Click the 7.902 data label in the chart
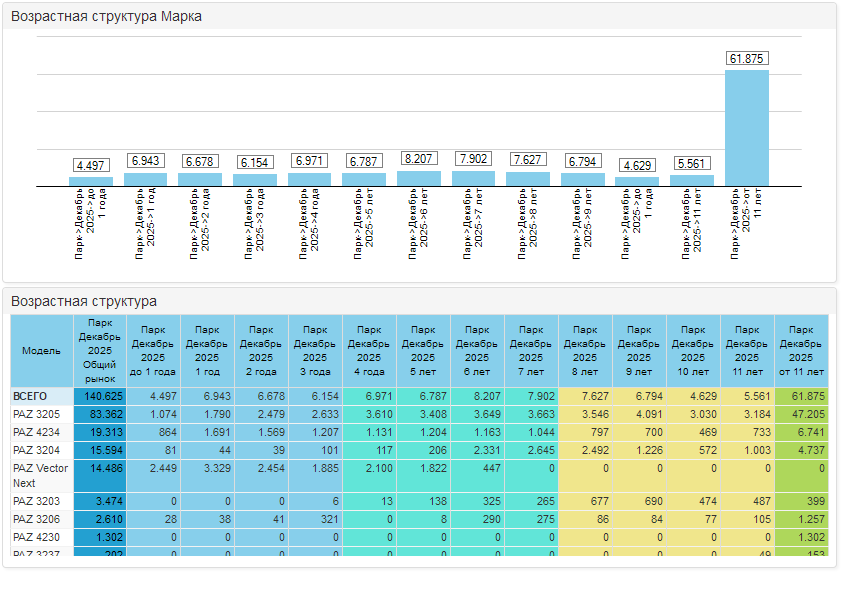Screen dimensions: 850x601 (x=473, y=159)
